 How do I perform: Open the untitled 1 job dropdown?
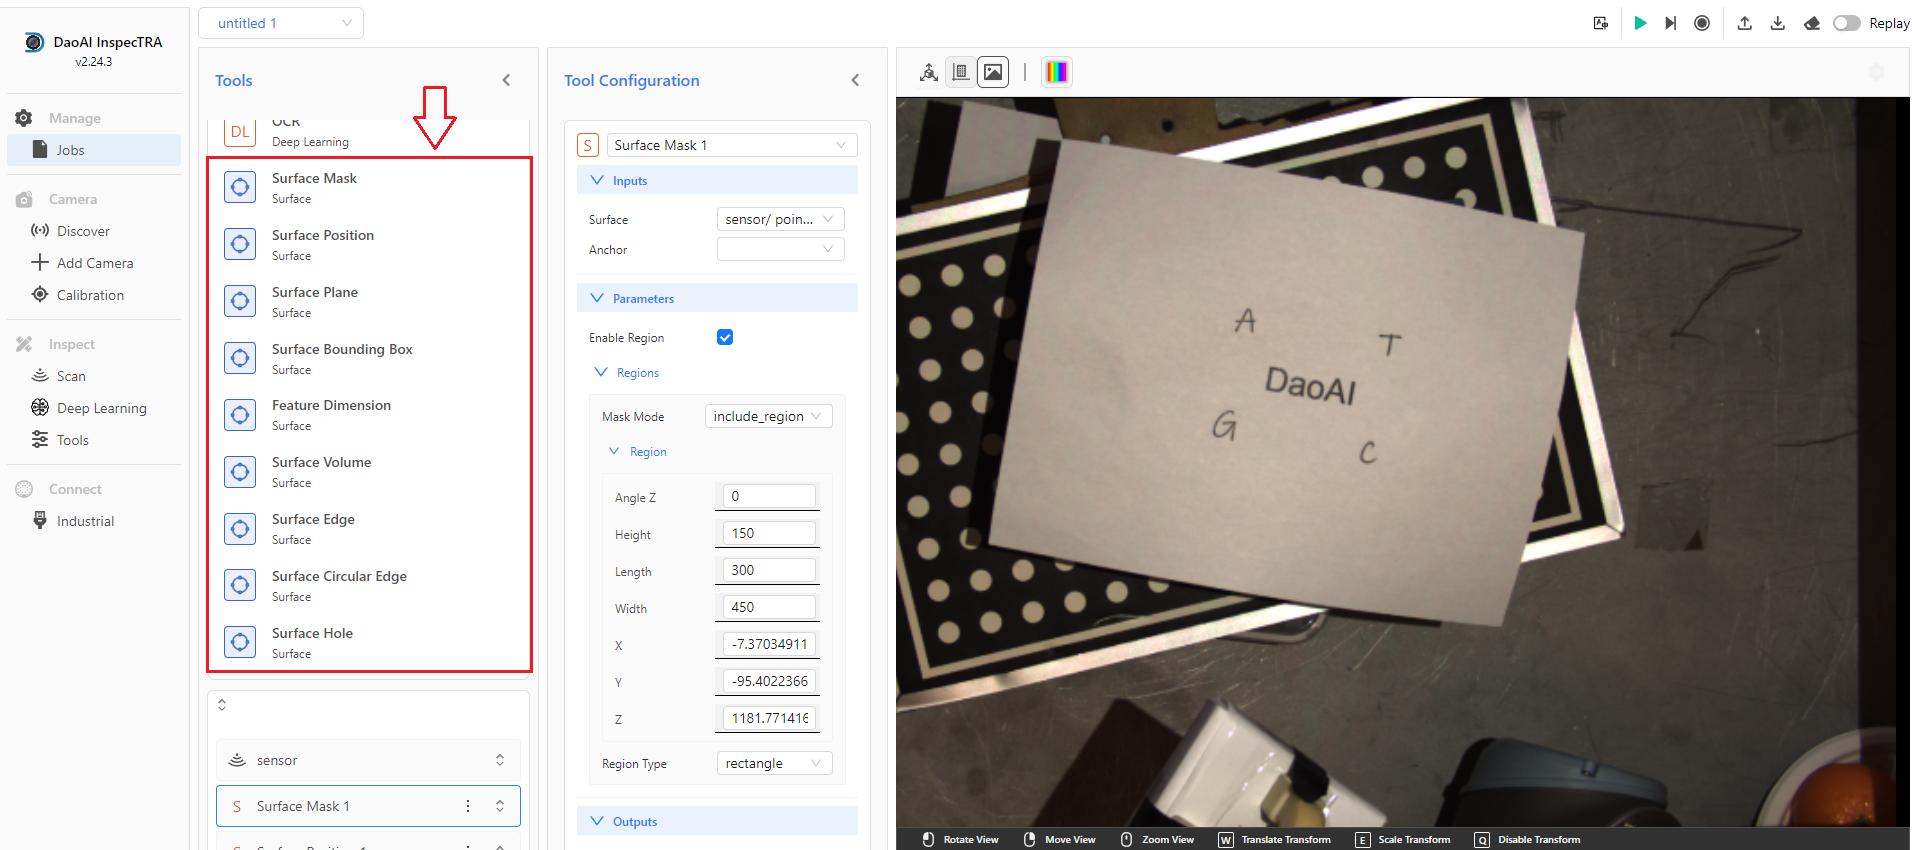(281, 23)
